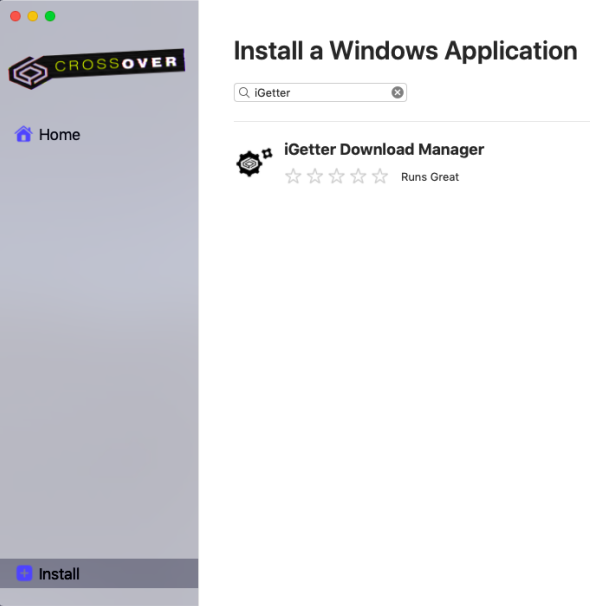The width and height of the screenshot is (590, 606).
Task: Minimize the window with the yellow button
Action: coord(33,16)
